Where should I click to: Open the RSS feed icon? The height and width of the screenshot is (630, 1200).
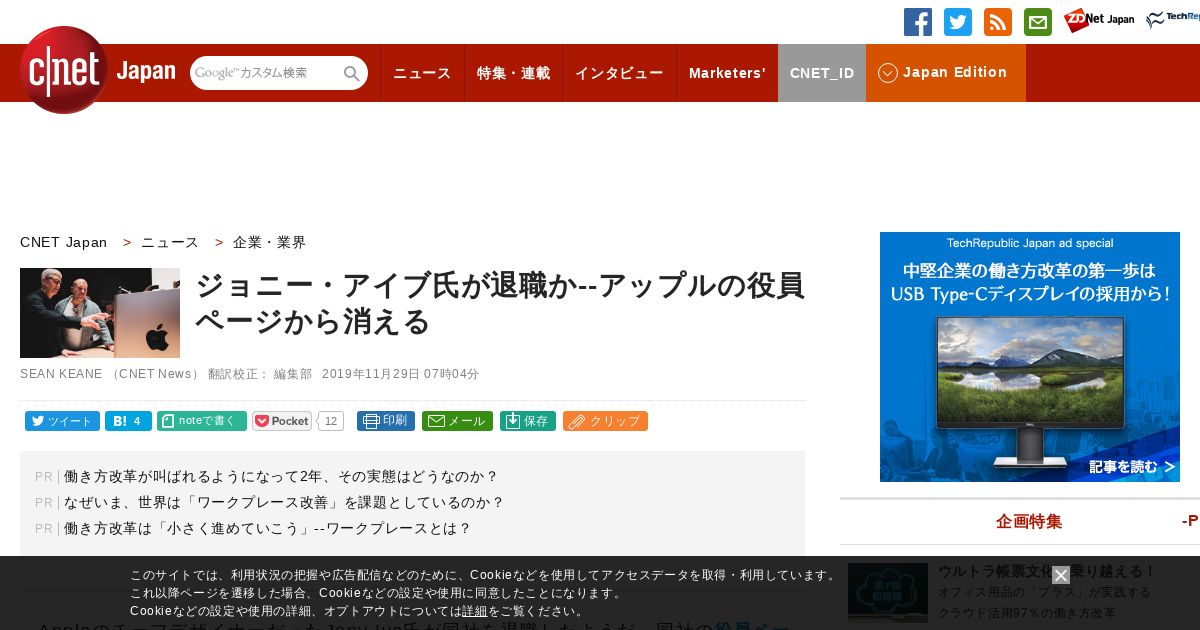click(x=998, y=22)
